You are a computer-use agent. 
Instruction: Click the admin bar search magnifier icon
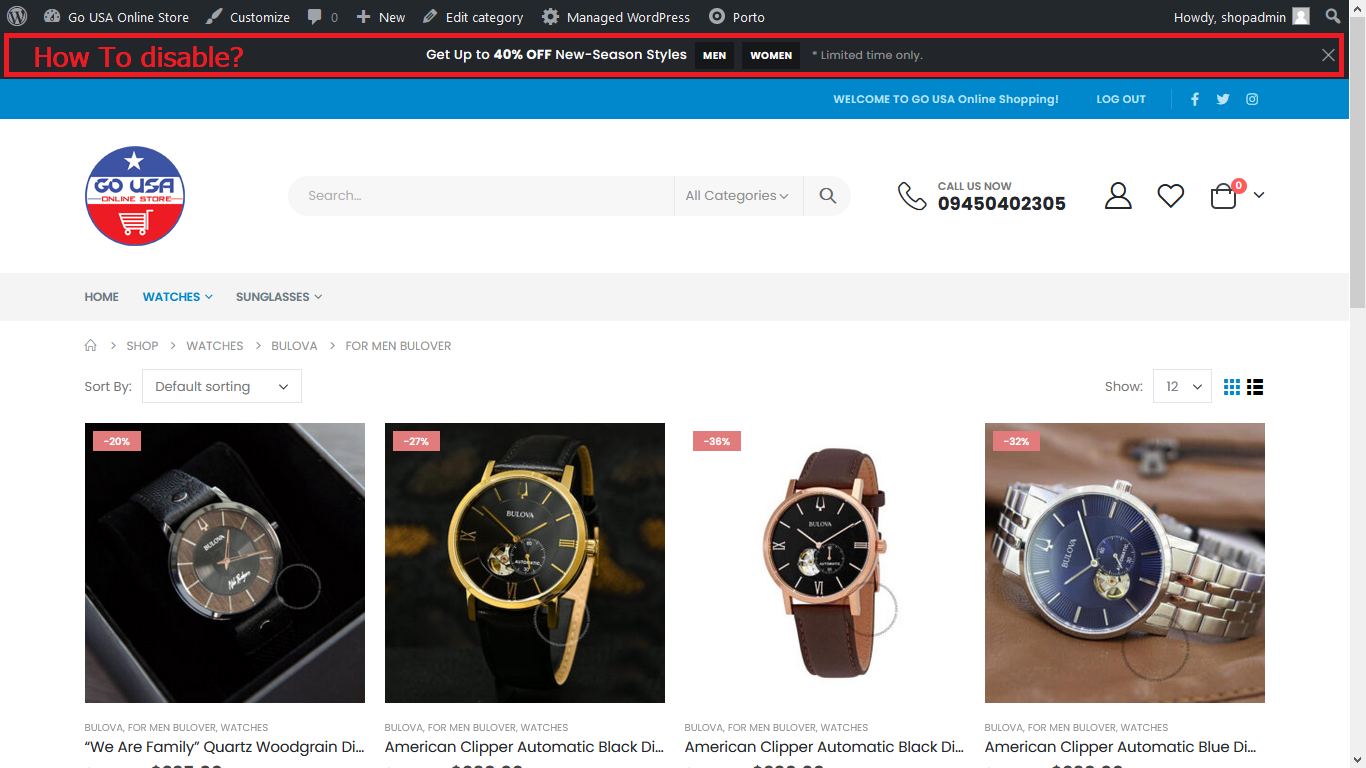[x=1333, y=17]
